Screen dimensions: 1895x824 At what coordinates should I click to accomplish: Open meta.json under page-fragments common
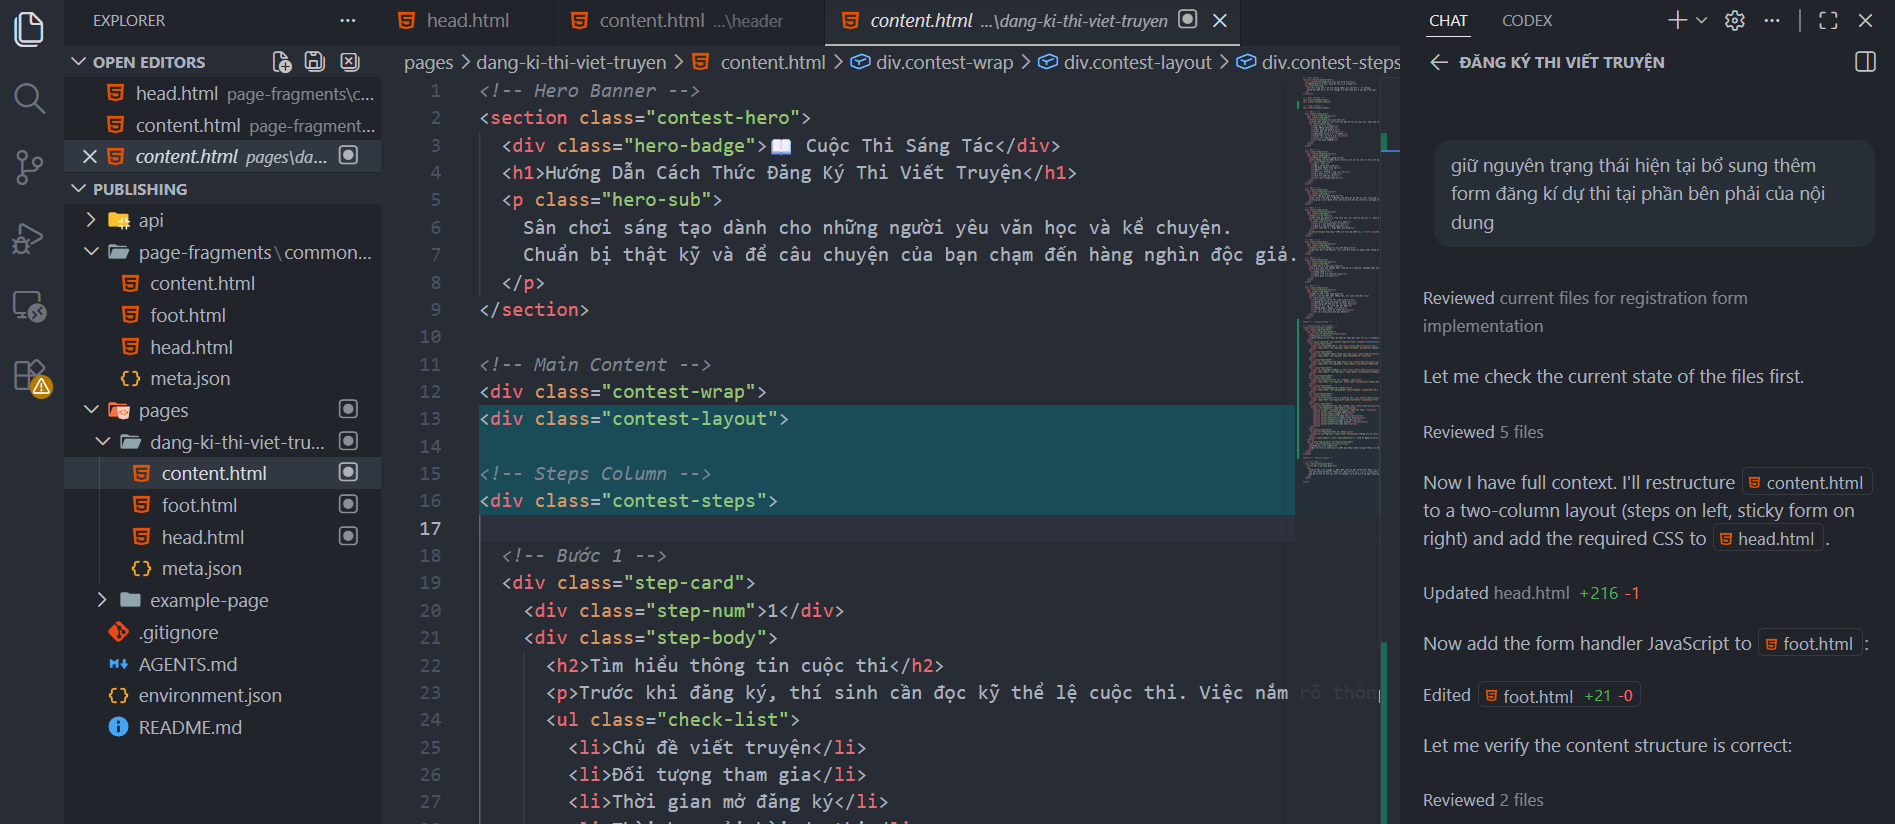point(190,379)
